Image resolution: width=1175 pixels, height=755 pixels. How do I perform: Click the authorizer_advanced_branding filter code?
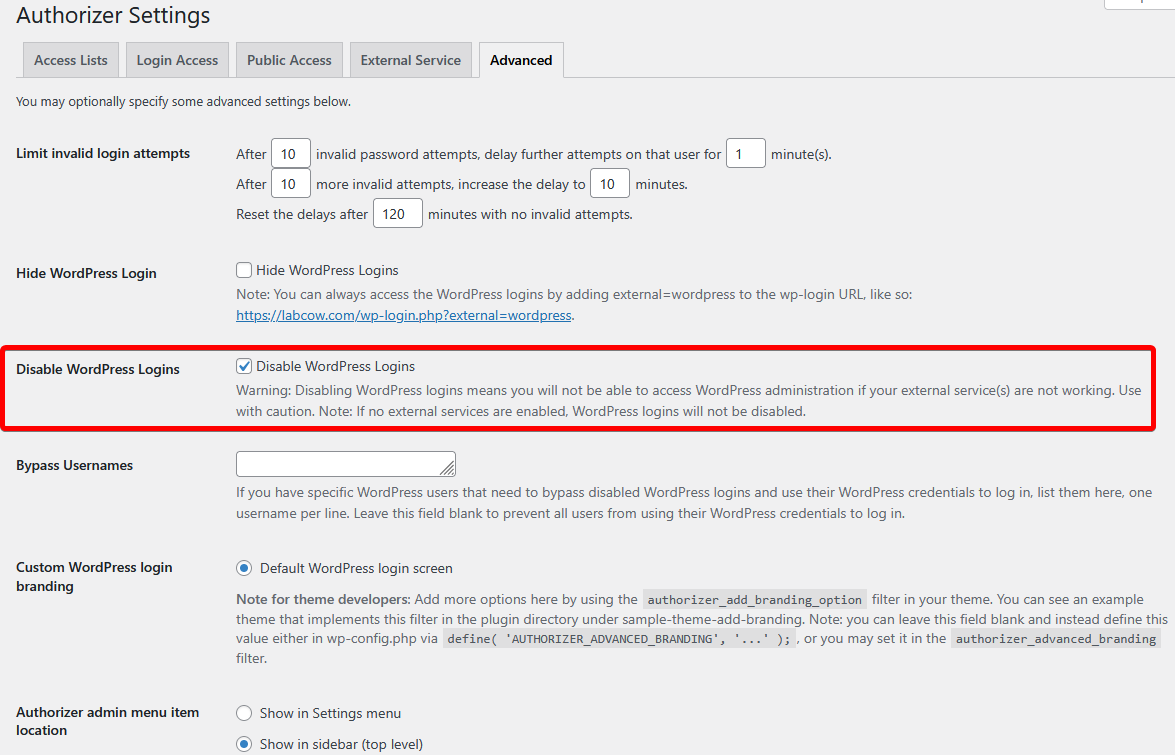point(1056,638)
